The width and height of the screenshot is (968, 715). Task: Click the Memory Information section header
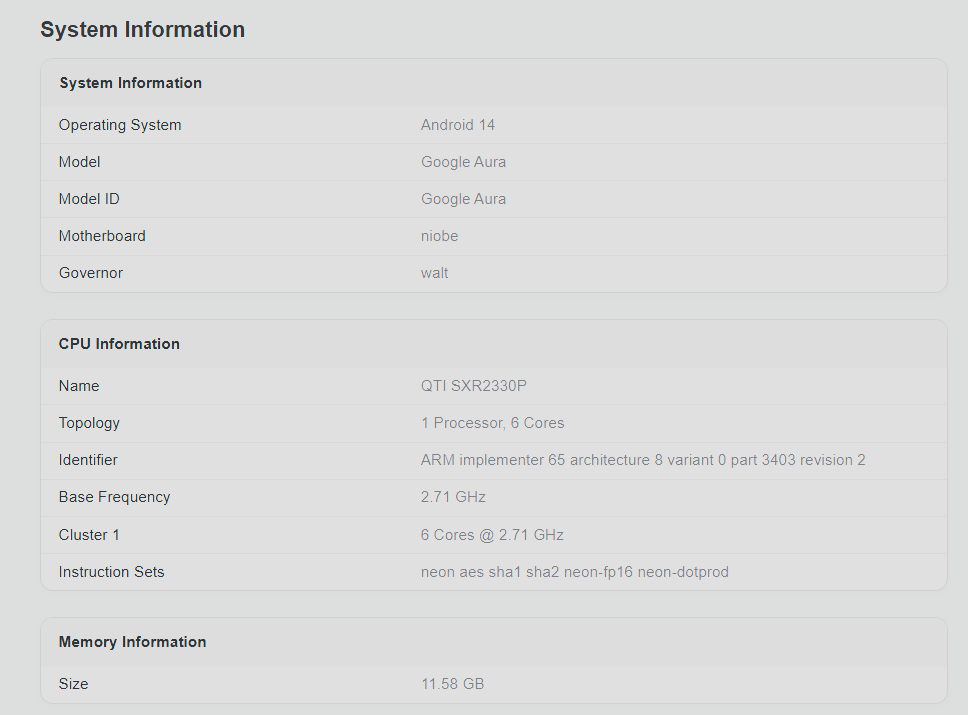coord(132,642)
